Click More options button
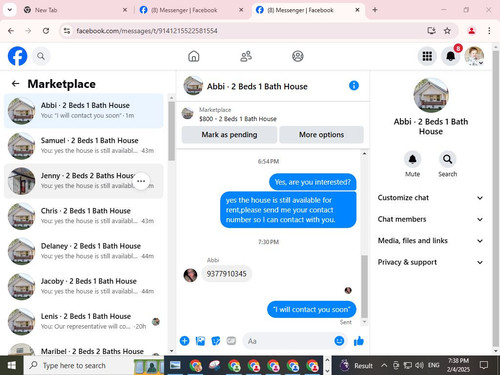 click(321, 135)
